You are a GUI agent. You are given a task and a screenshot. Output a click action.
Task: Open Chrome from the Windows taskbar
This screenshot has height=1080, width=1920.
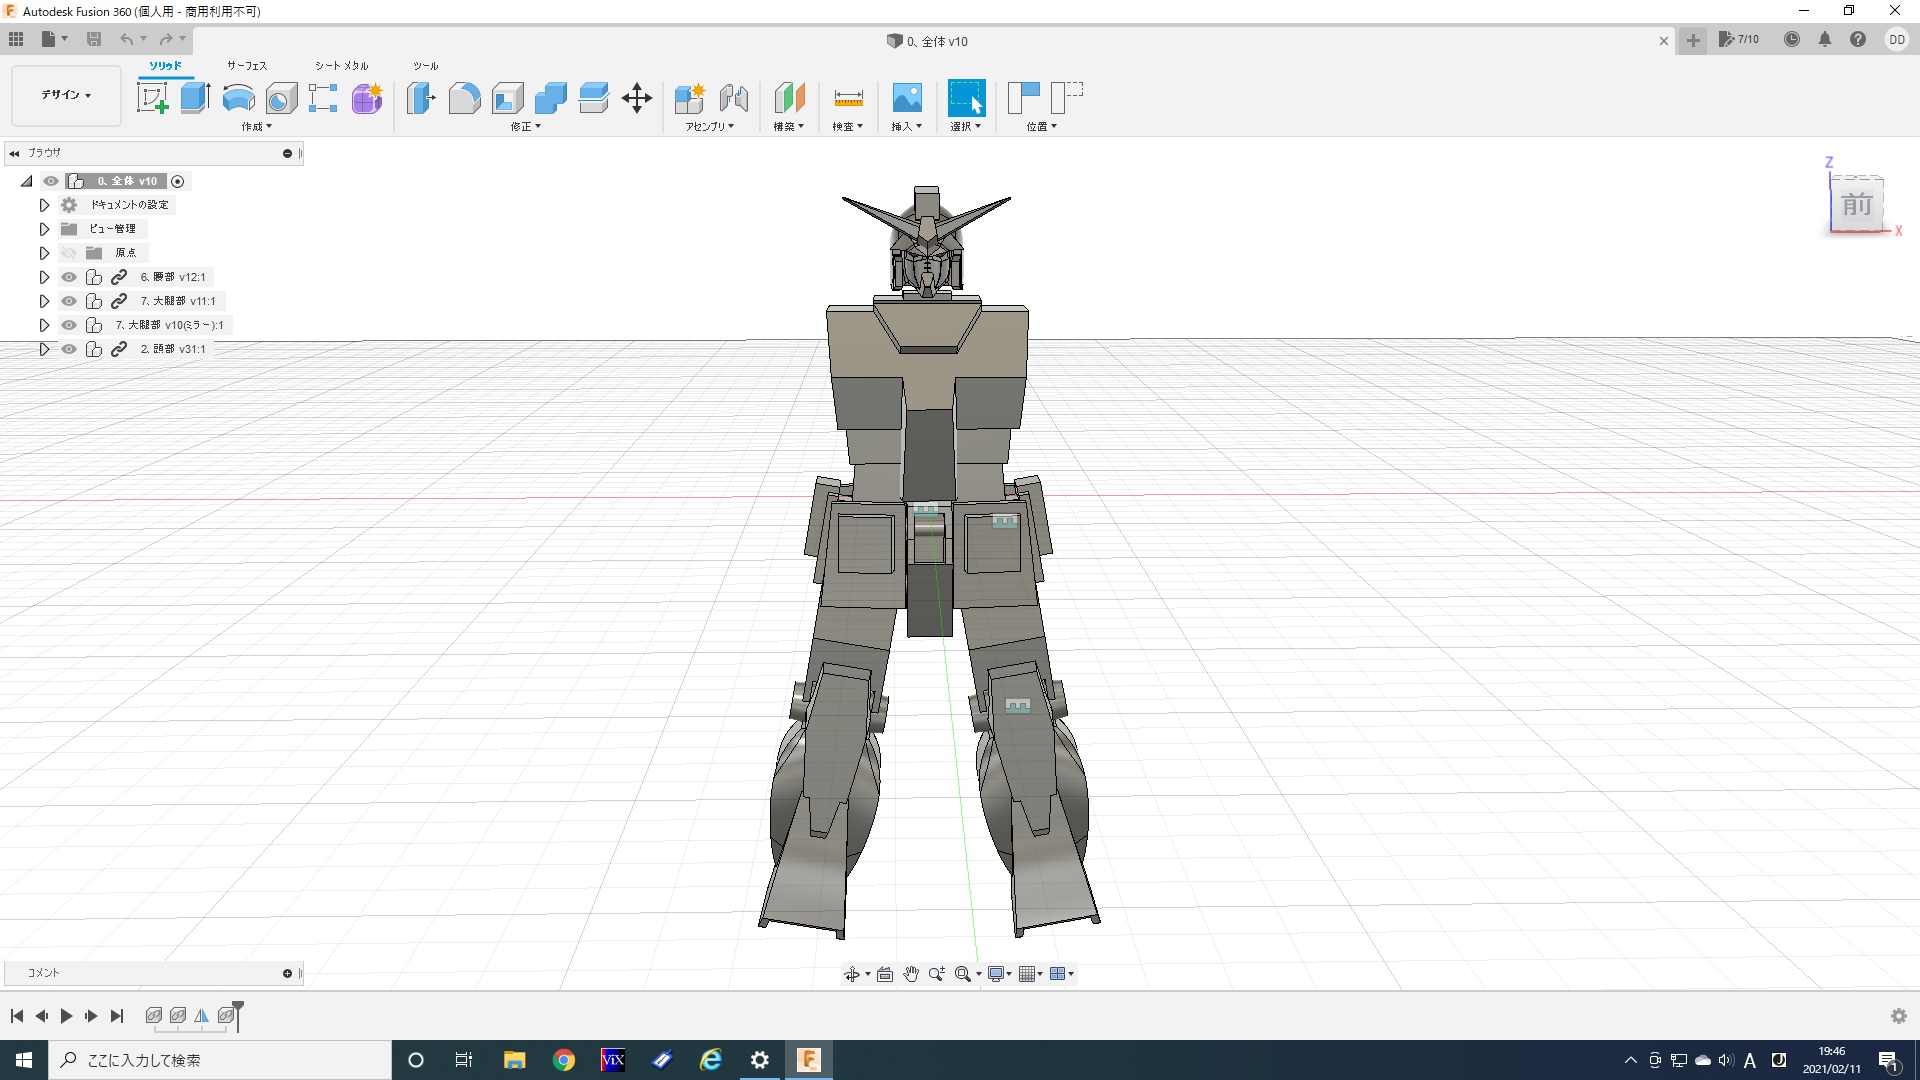pyautogui.click(x=564, y=1060)
